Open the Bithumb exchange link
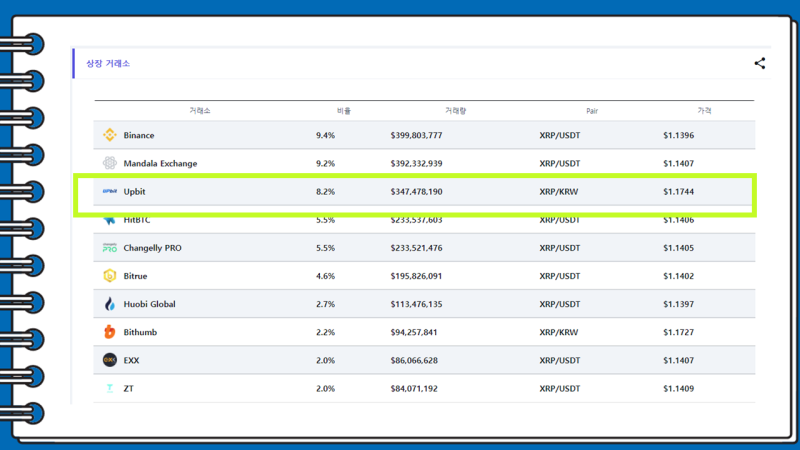 click(140, 332)
